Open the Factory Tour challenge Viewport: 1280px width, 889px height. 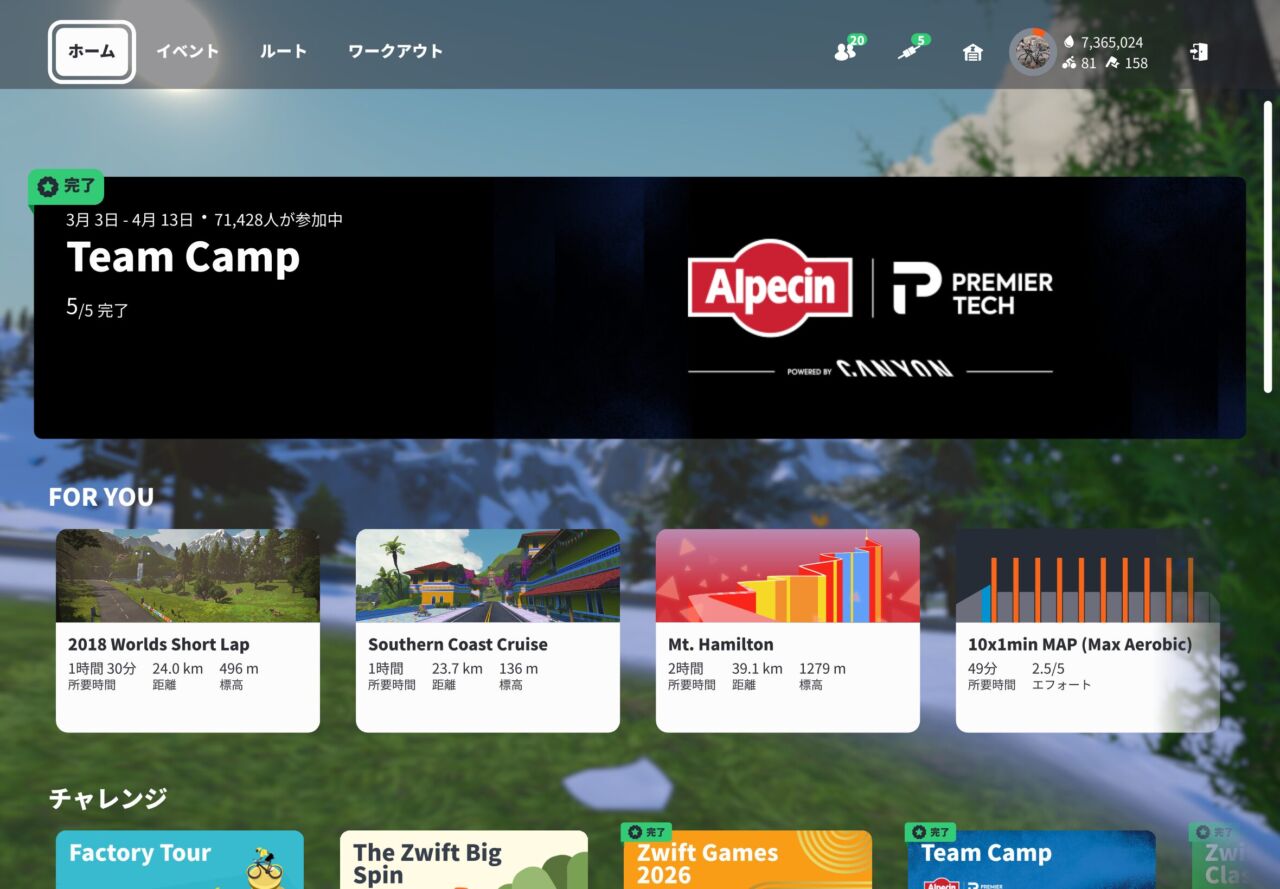tap(180, 859)
